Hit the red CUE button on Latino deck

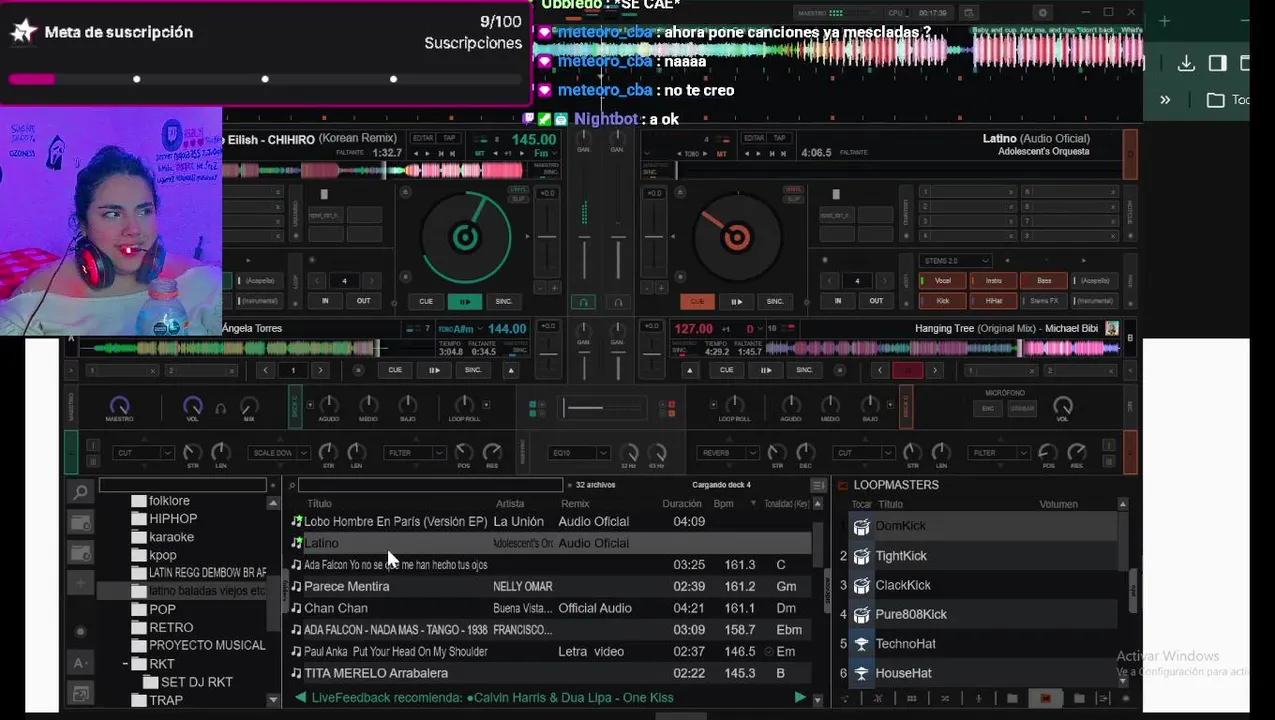[697, 301]
